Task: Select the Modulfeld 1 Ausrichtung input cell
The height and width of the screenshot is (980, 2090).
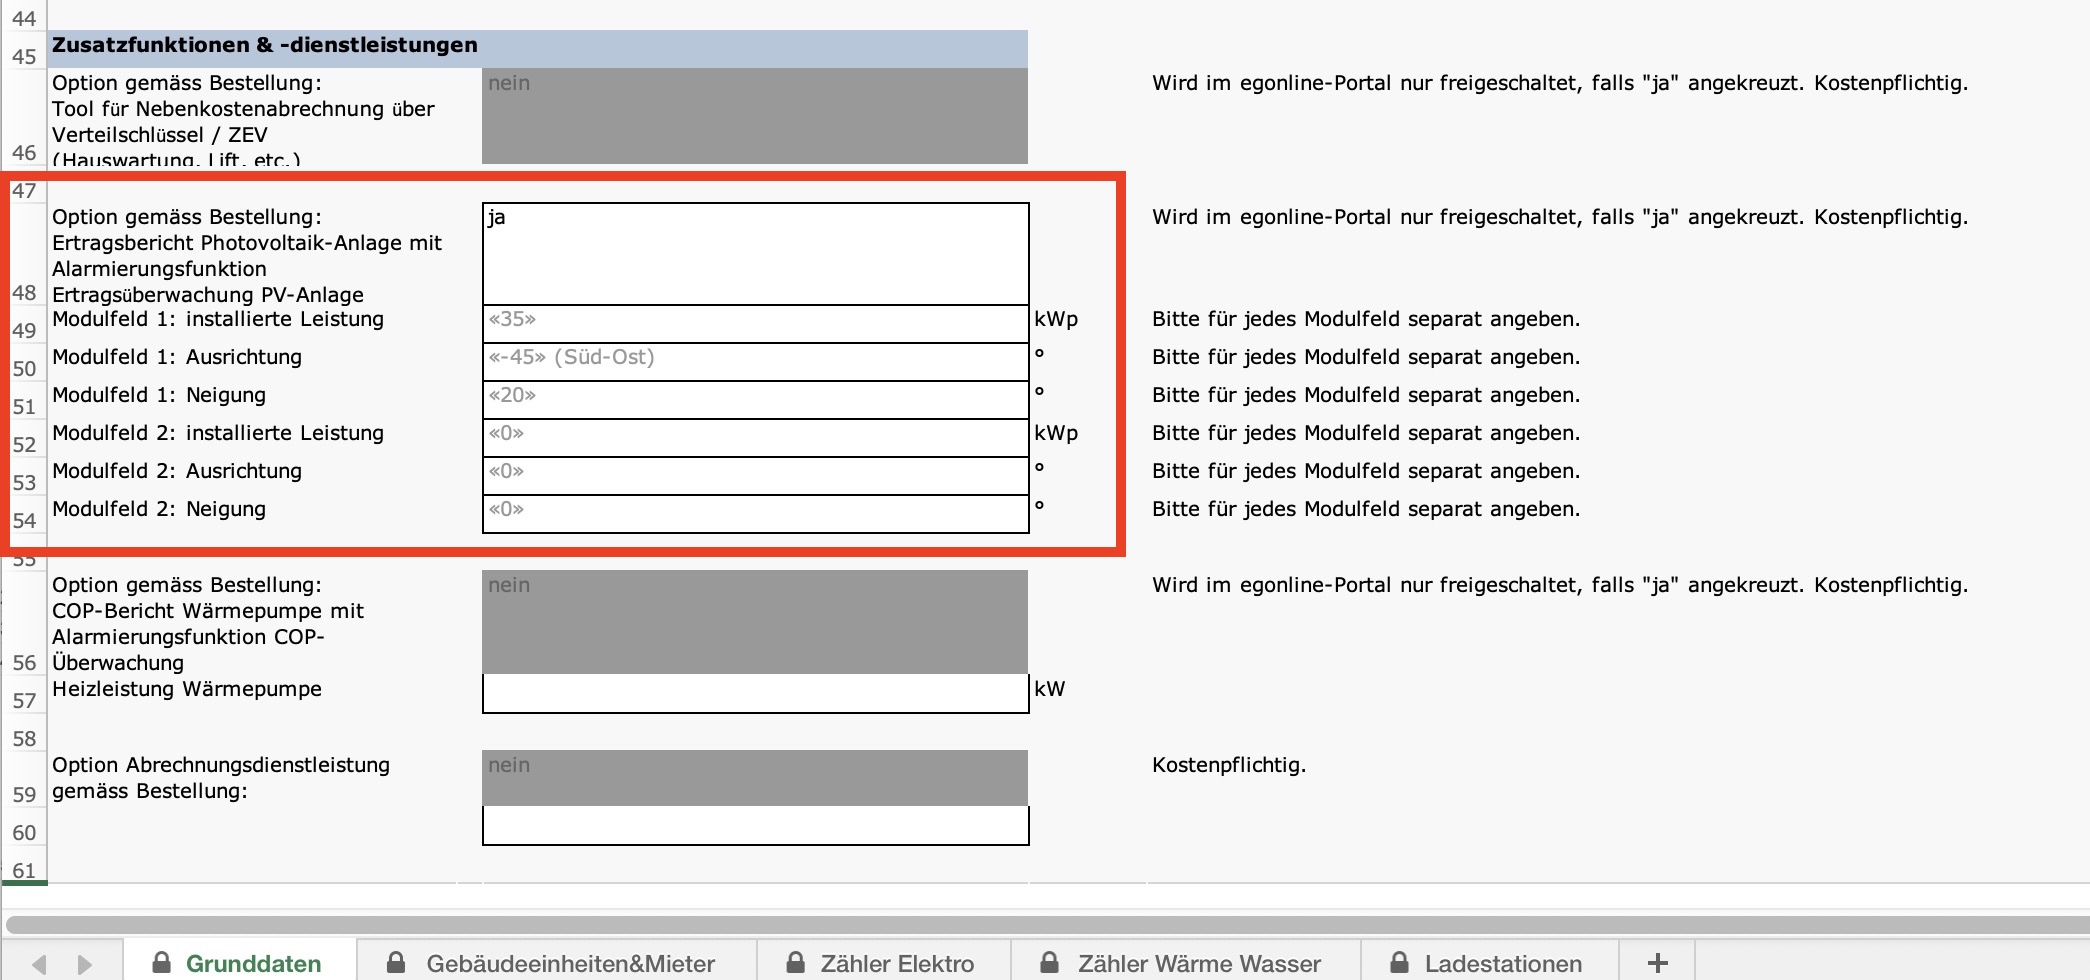Action: click(755, 362)
